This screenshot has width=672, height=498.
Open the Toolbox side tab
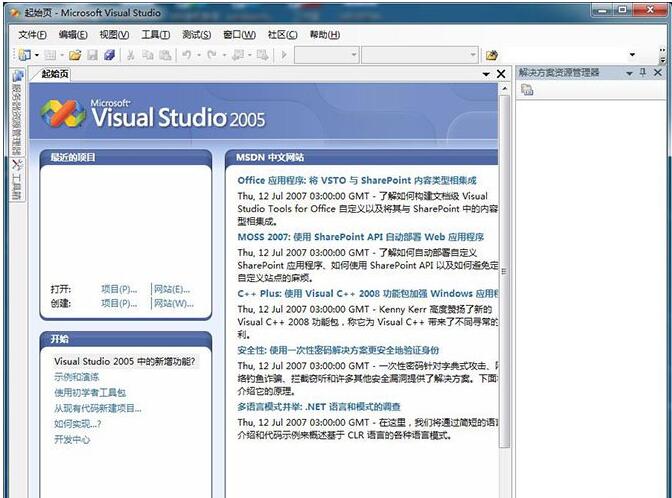coord(17,180)
